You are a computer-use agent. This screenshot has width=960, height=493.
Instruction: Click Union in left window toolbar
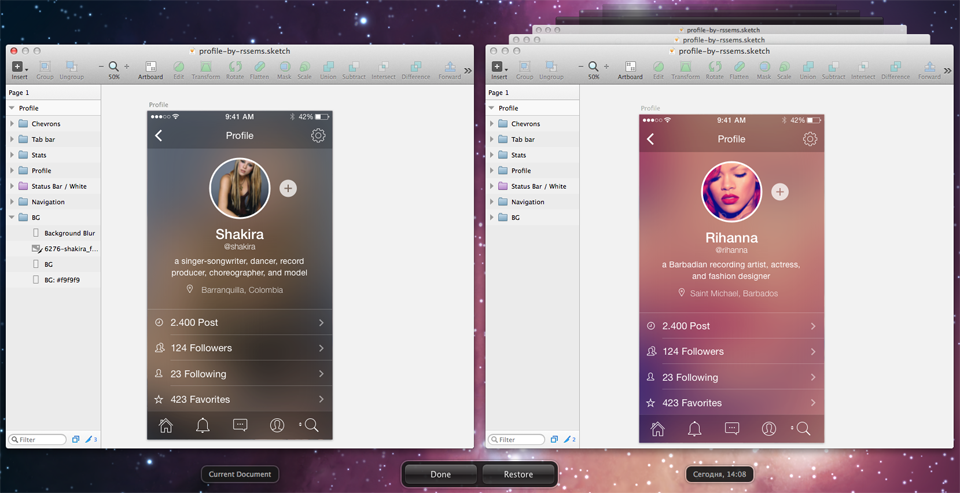coord(328,70)
